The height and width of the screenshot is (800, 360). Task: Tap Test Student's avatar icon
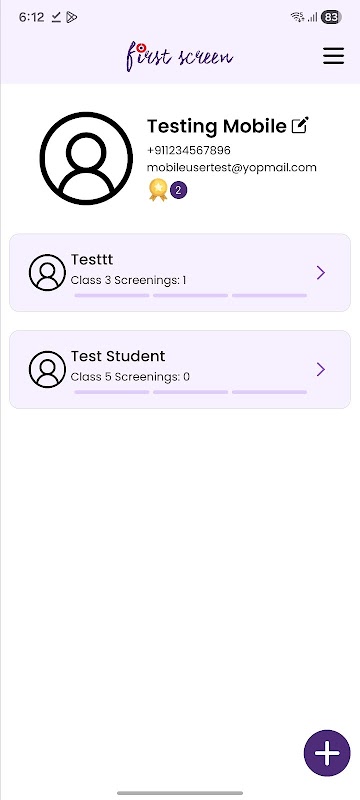coord(47,369)
